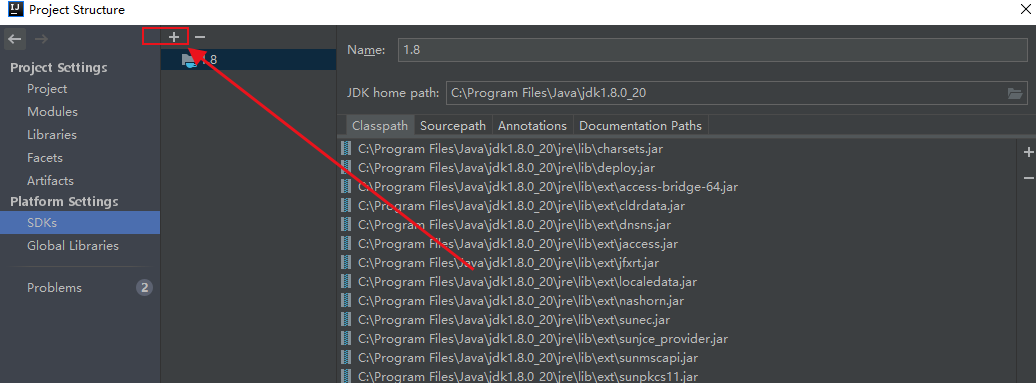Open Facets settings page

pyautogui.click(x=45, y=158)
